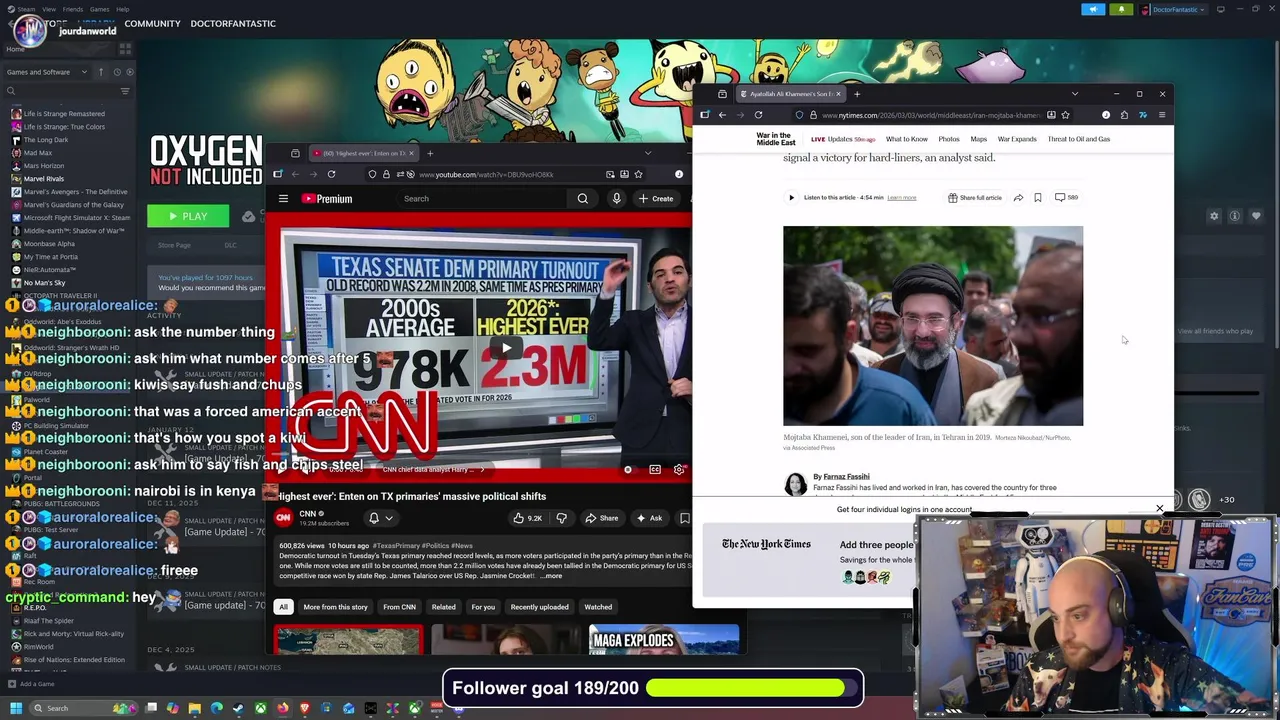This screenshot has height=720, width=1280.
Task: Open Windows Start button
Action: 16,708
